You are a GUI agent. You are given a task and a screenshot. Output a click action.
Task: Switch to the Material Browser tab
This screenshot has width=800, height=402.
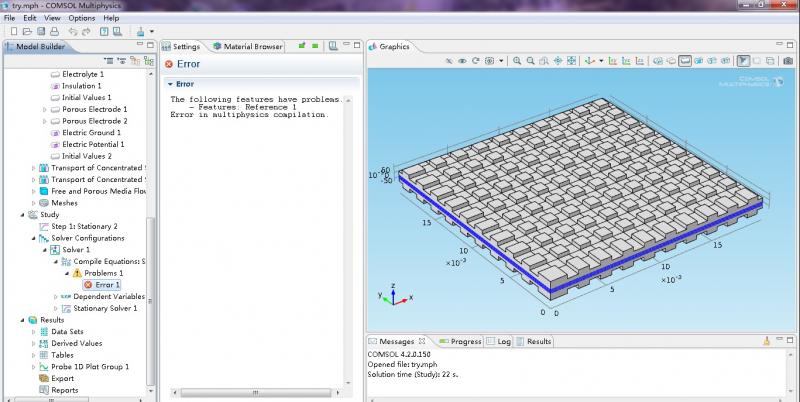point(247,46)
